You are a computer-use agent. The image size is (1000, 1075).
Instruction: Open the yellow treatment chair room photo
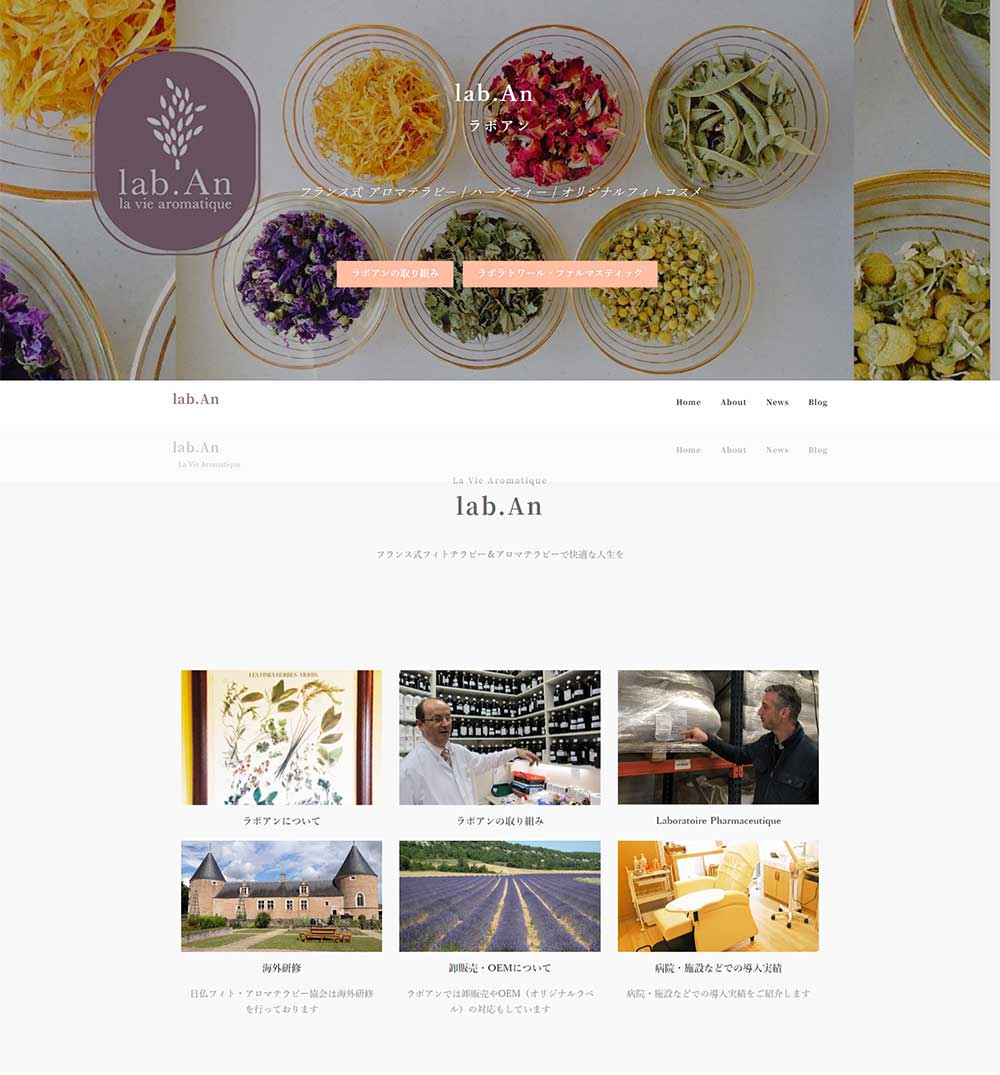click(x=718, y=896)
